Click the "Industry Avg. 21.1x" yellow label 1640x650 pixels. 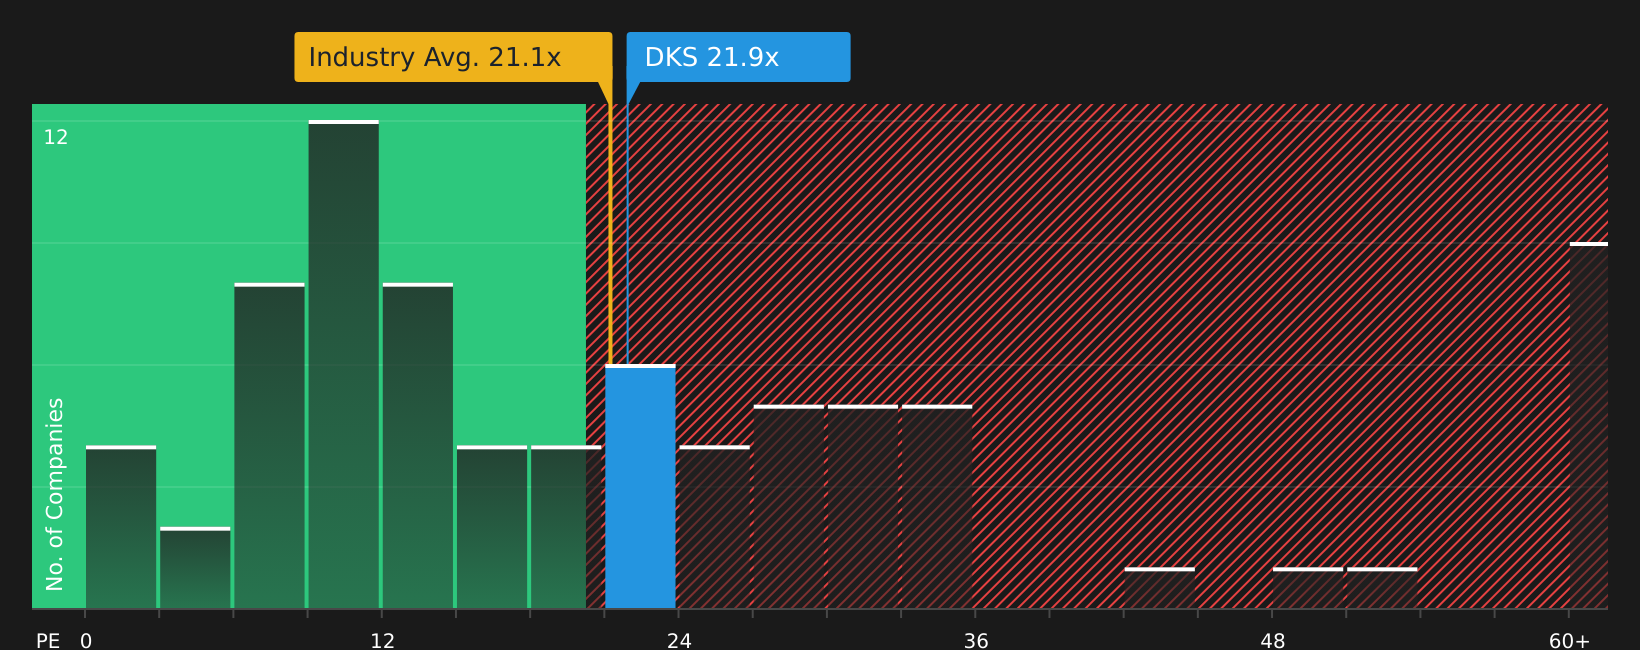tap(453, 57)
